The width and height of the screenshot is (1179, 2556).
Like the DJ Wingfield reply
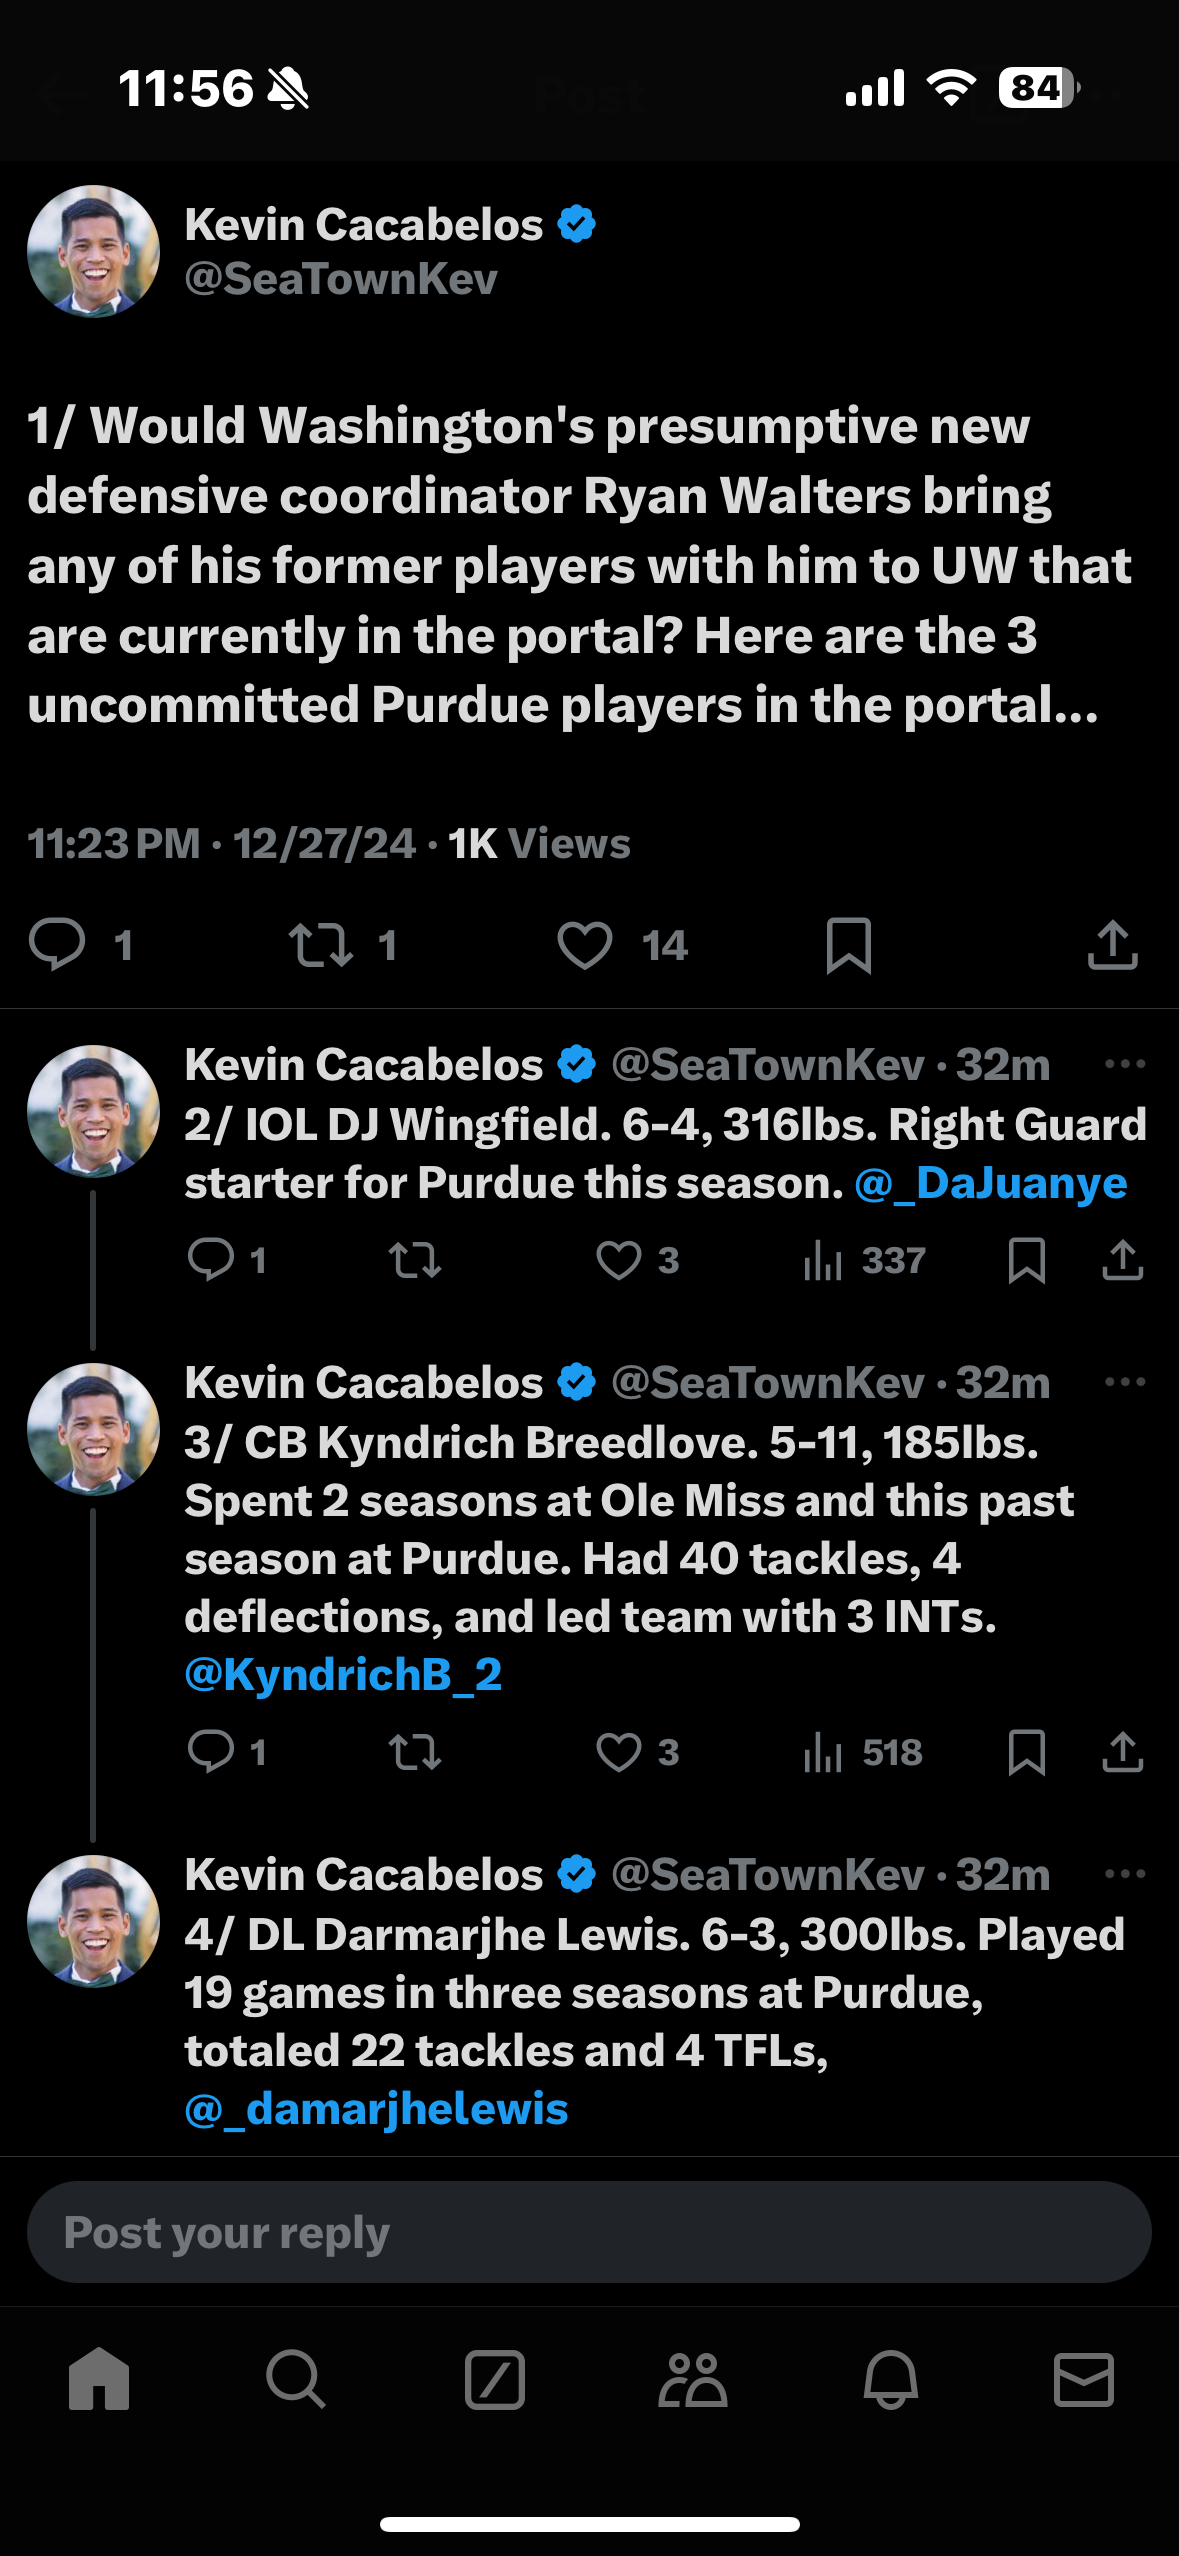(619, 1260)
